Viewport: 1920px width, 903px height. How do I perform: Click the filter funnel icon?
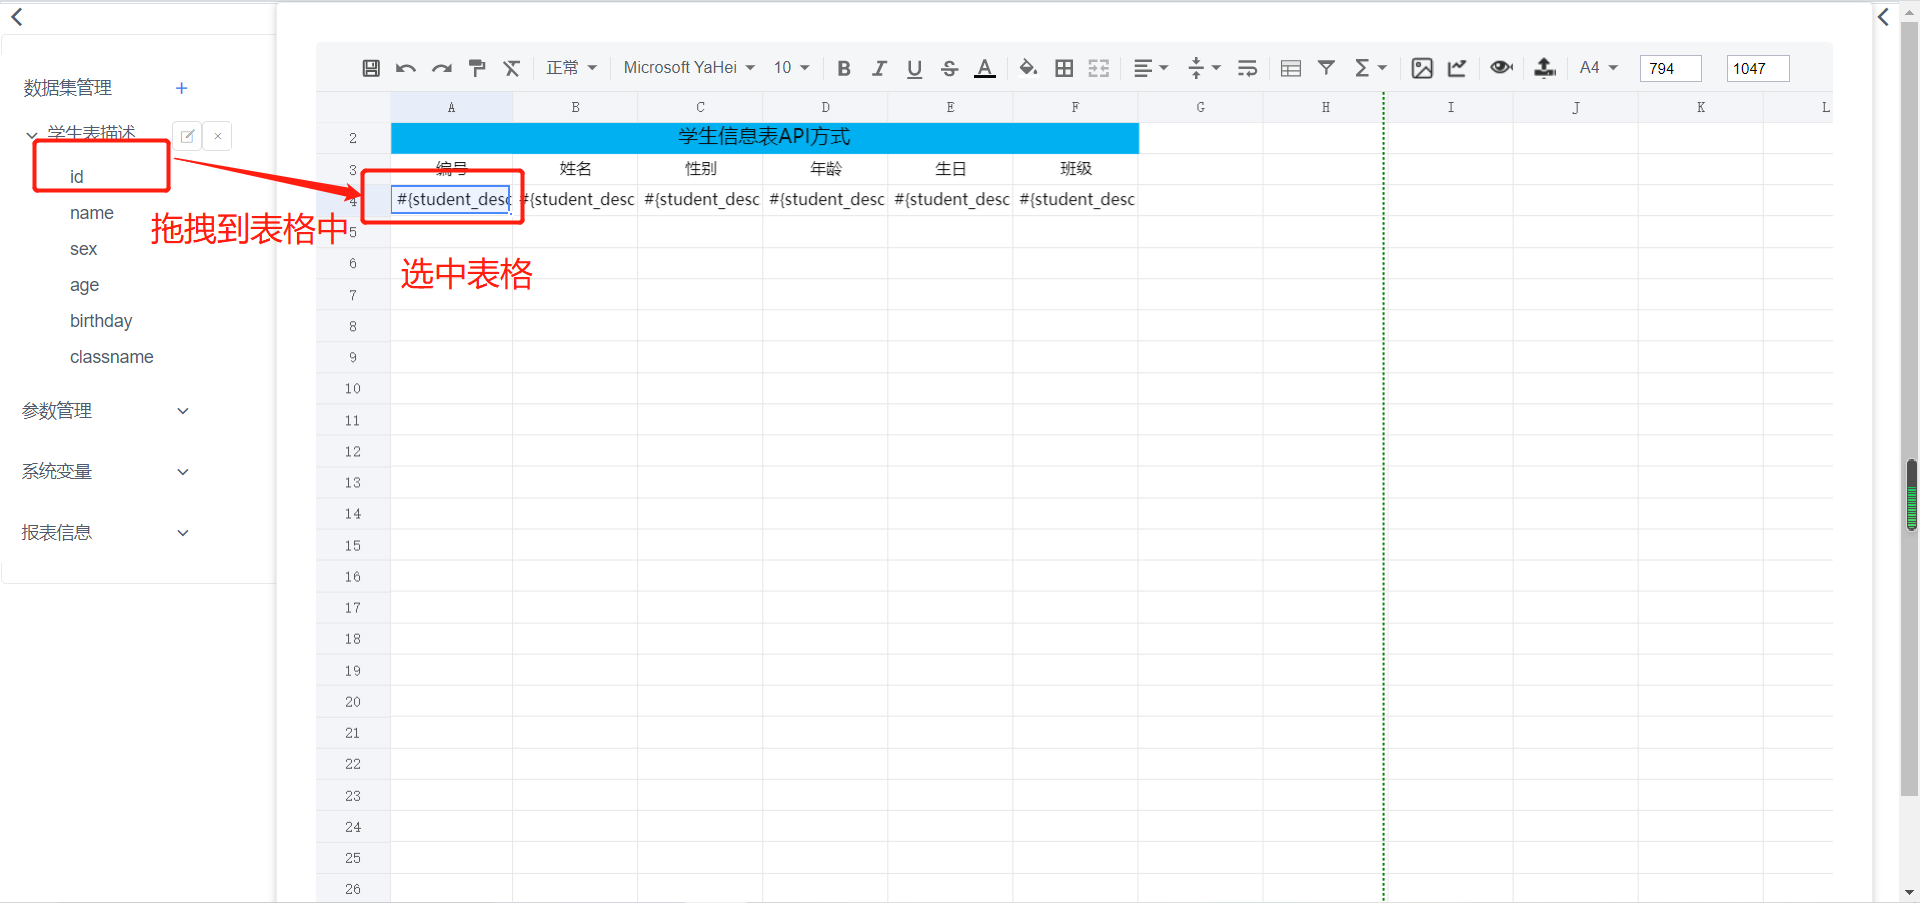pos(1326,68)
